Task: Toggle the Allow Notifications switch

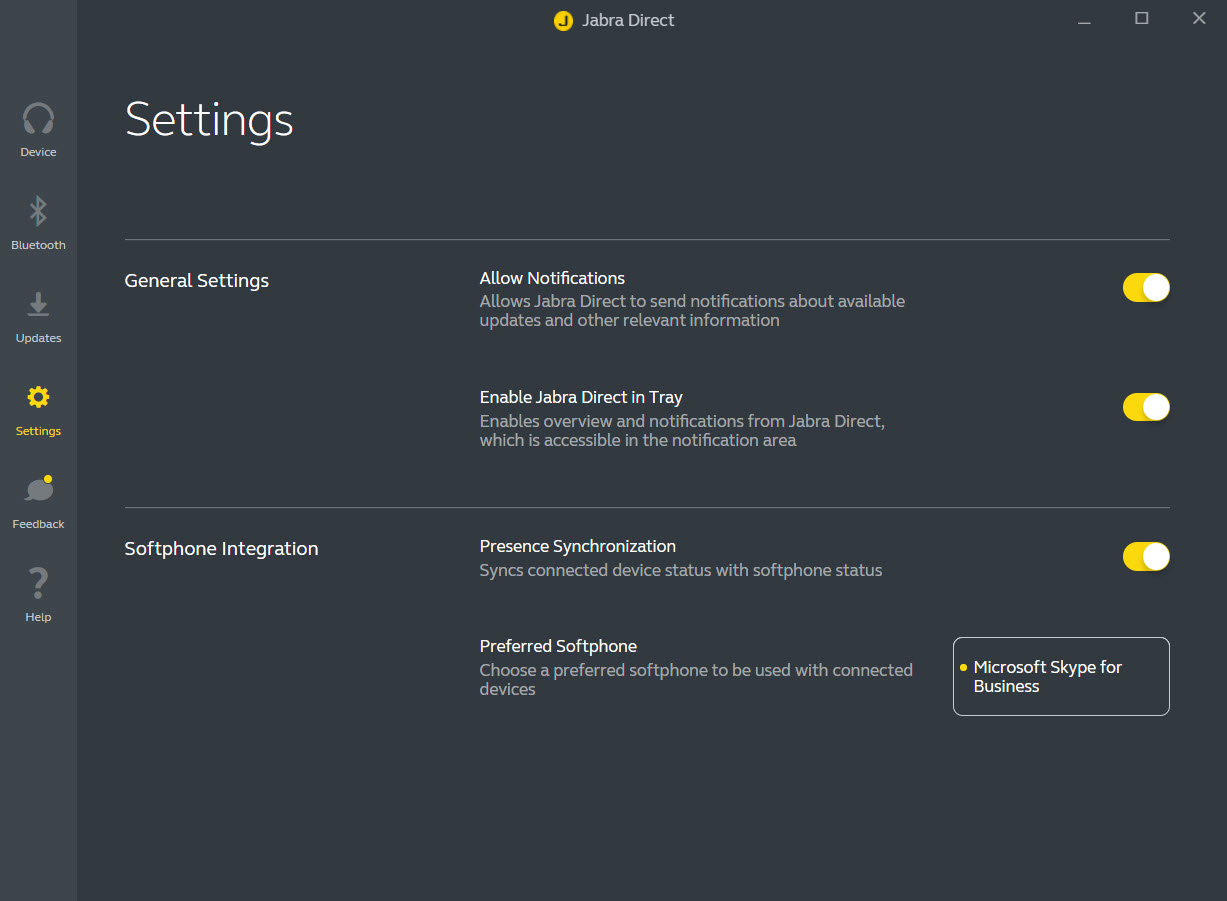Action: click(x=1146, y=288)
